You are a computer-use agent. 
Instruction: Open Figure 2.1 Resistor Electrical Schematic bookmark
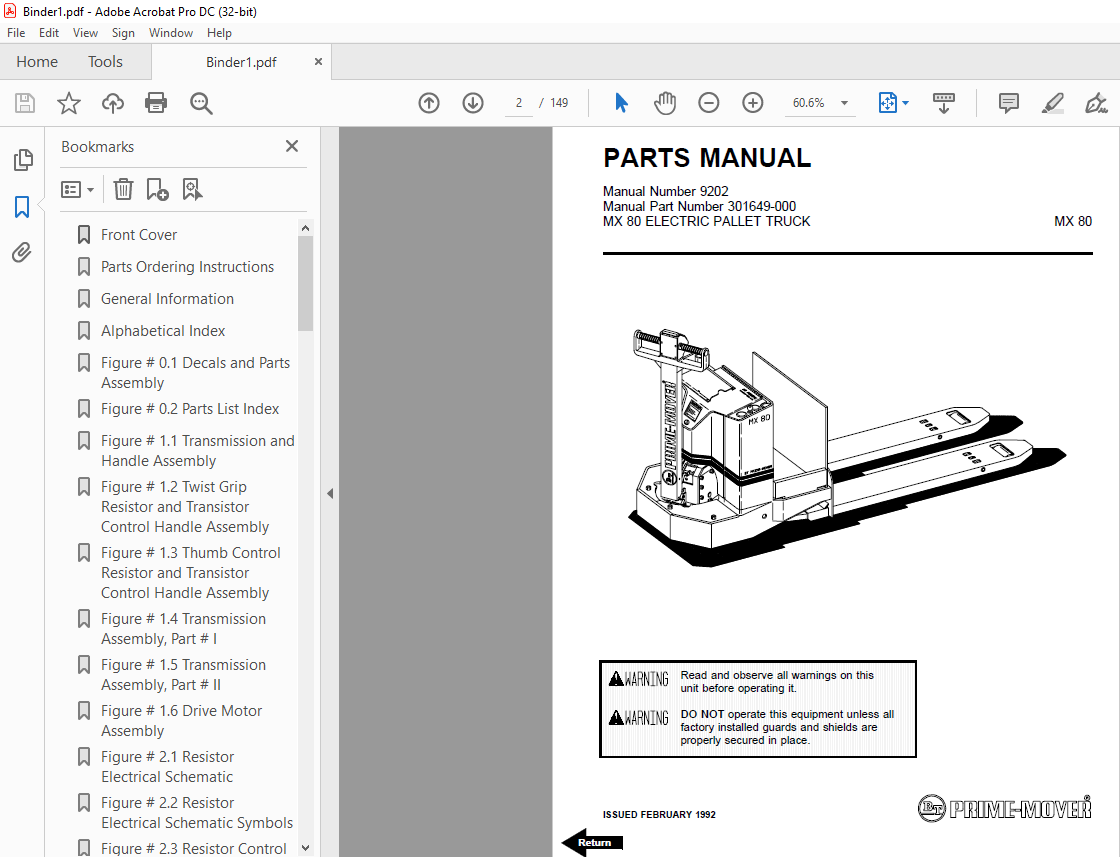click(167, 766)
